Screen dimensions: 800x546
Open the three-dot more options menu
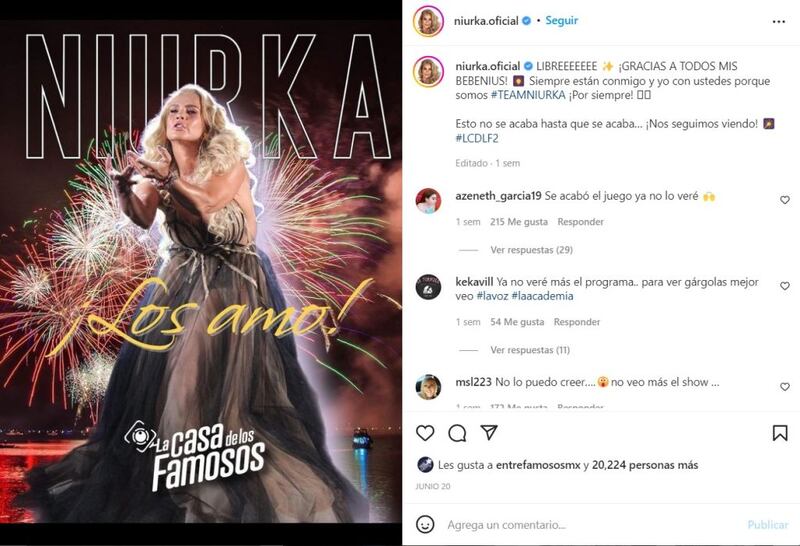(779, 21)
